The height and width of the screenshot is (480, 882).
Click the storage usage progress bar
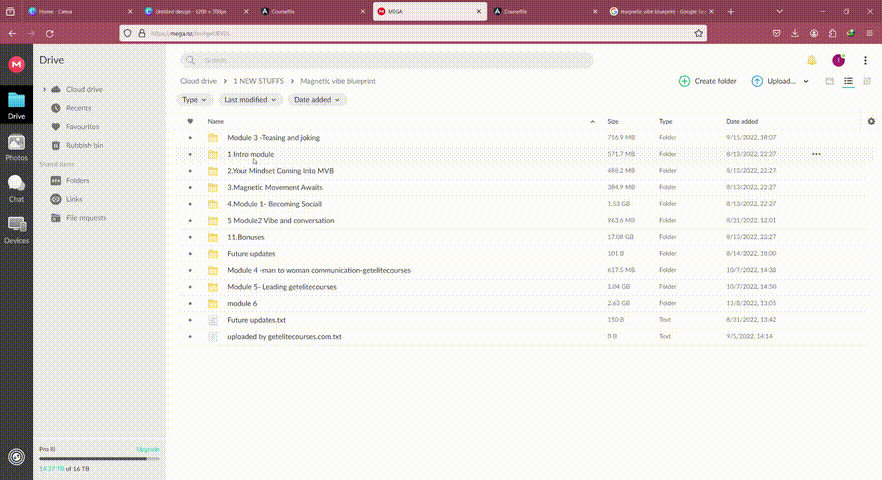[x=100, y=459]
